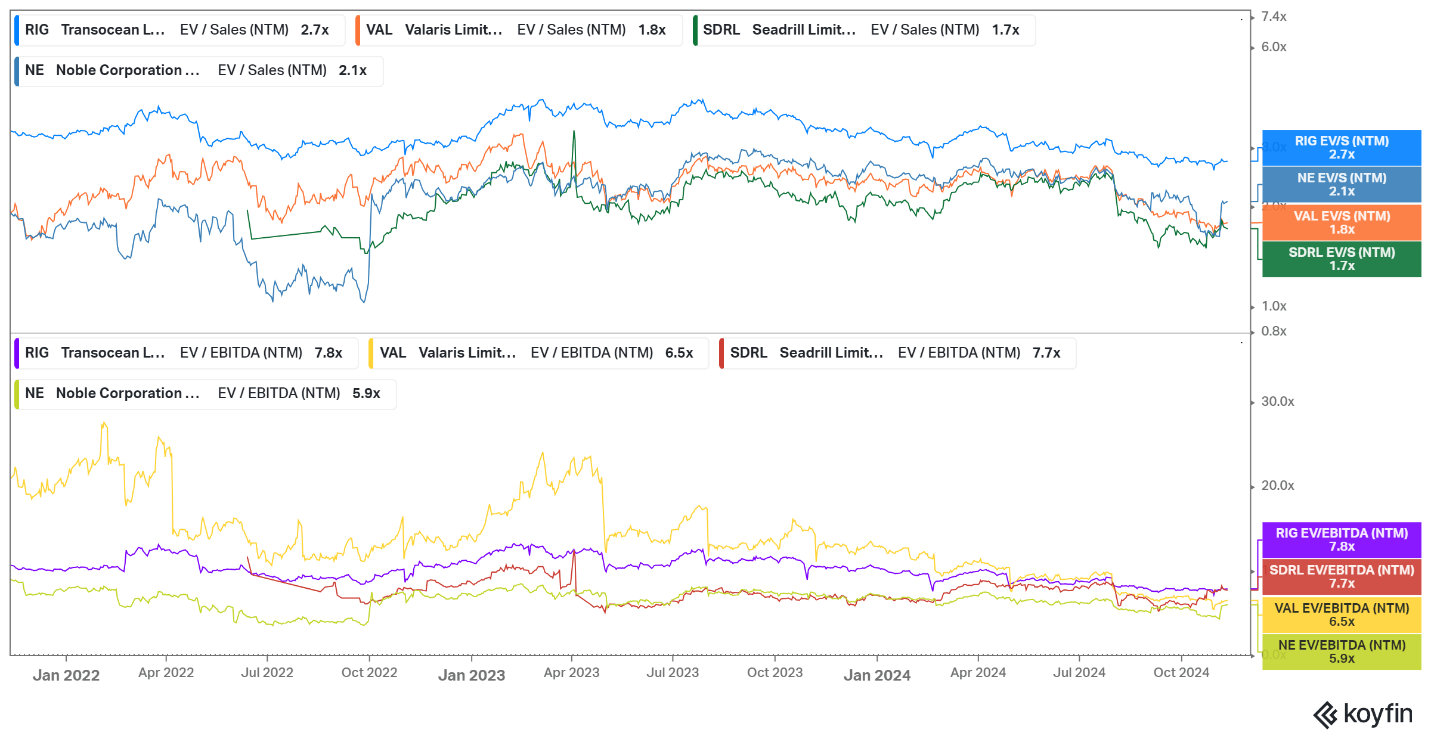The width and height of the screenshot is (1431, 739).
Task: Select the NE Noble Corporation EV / Sales legend
Action: point(197,70)
